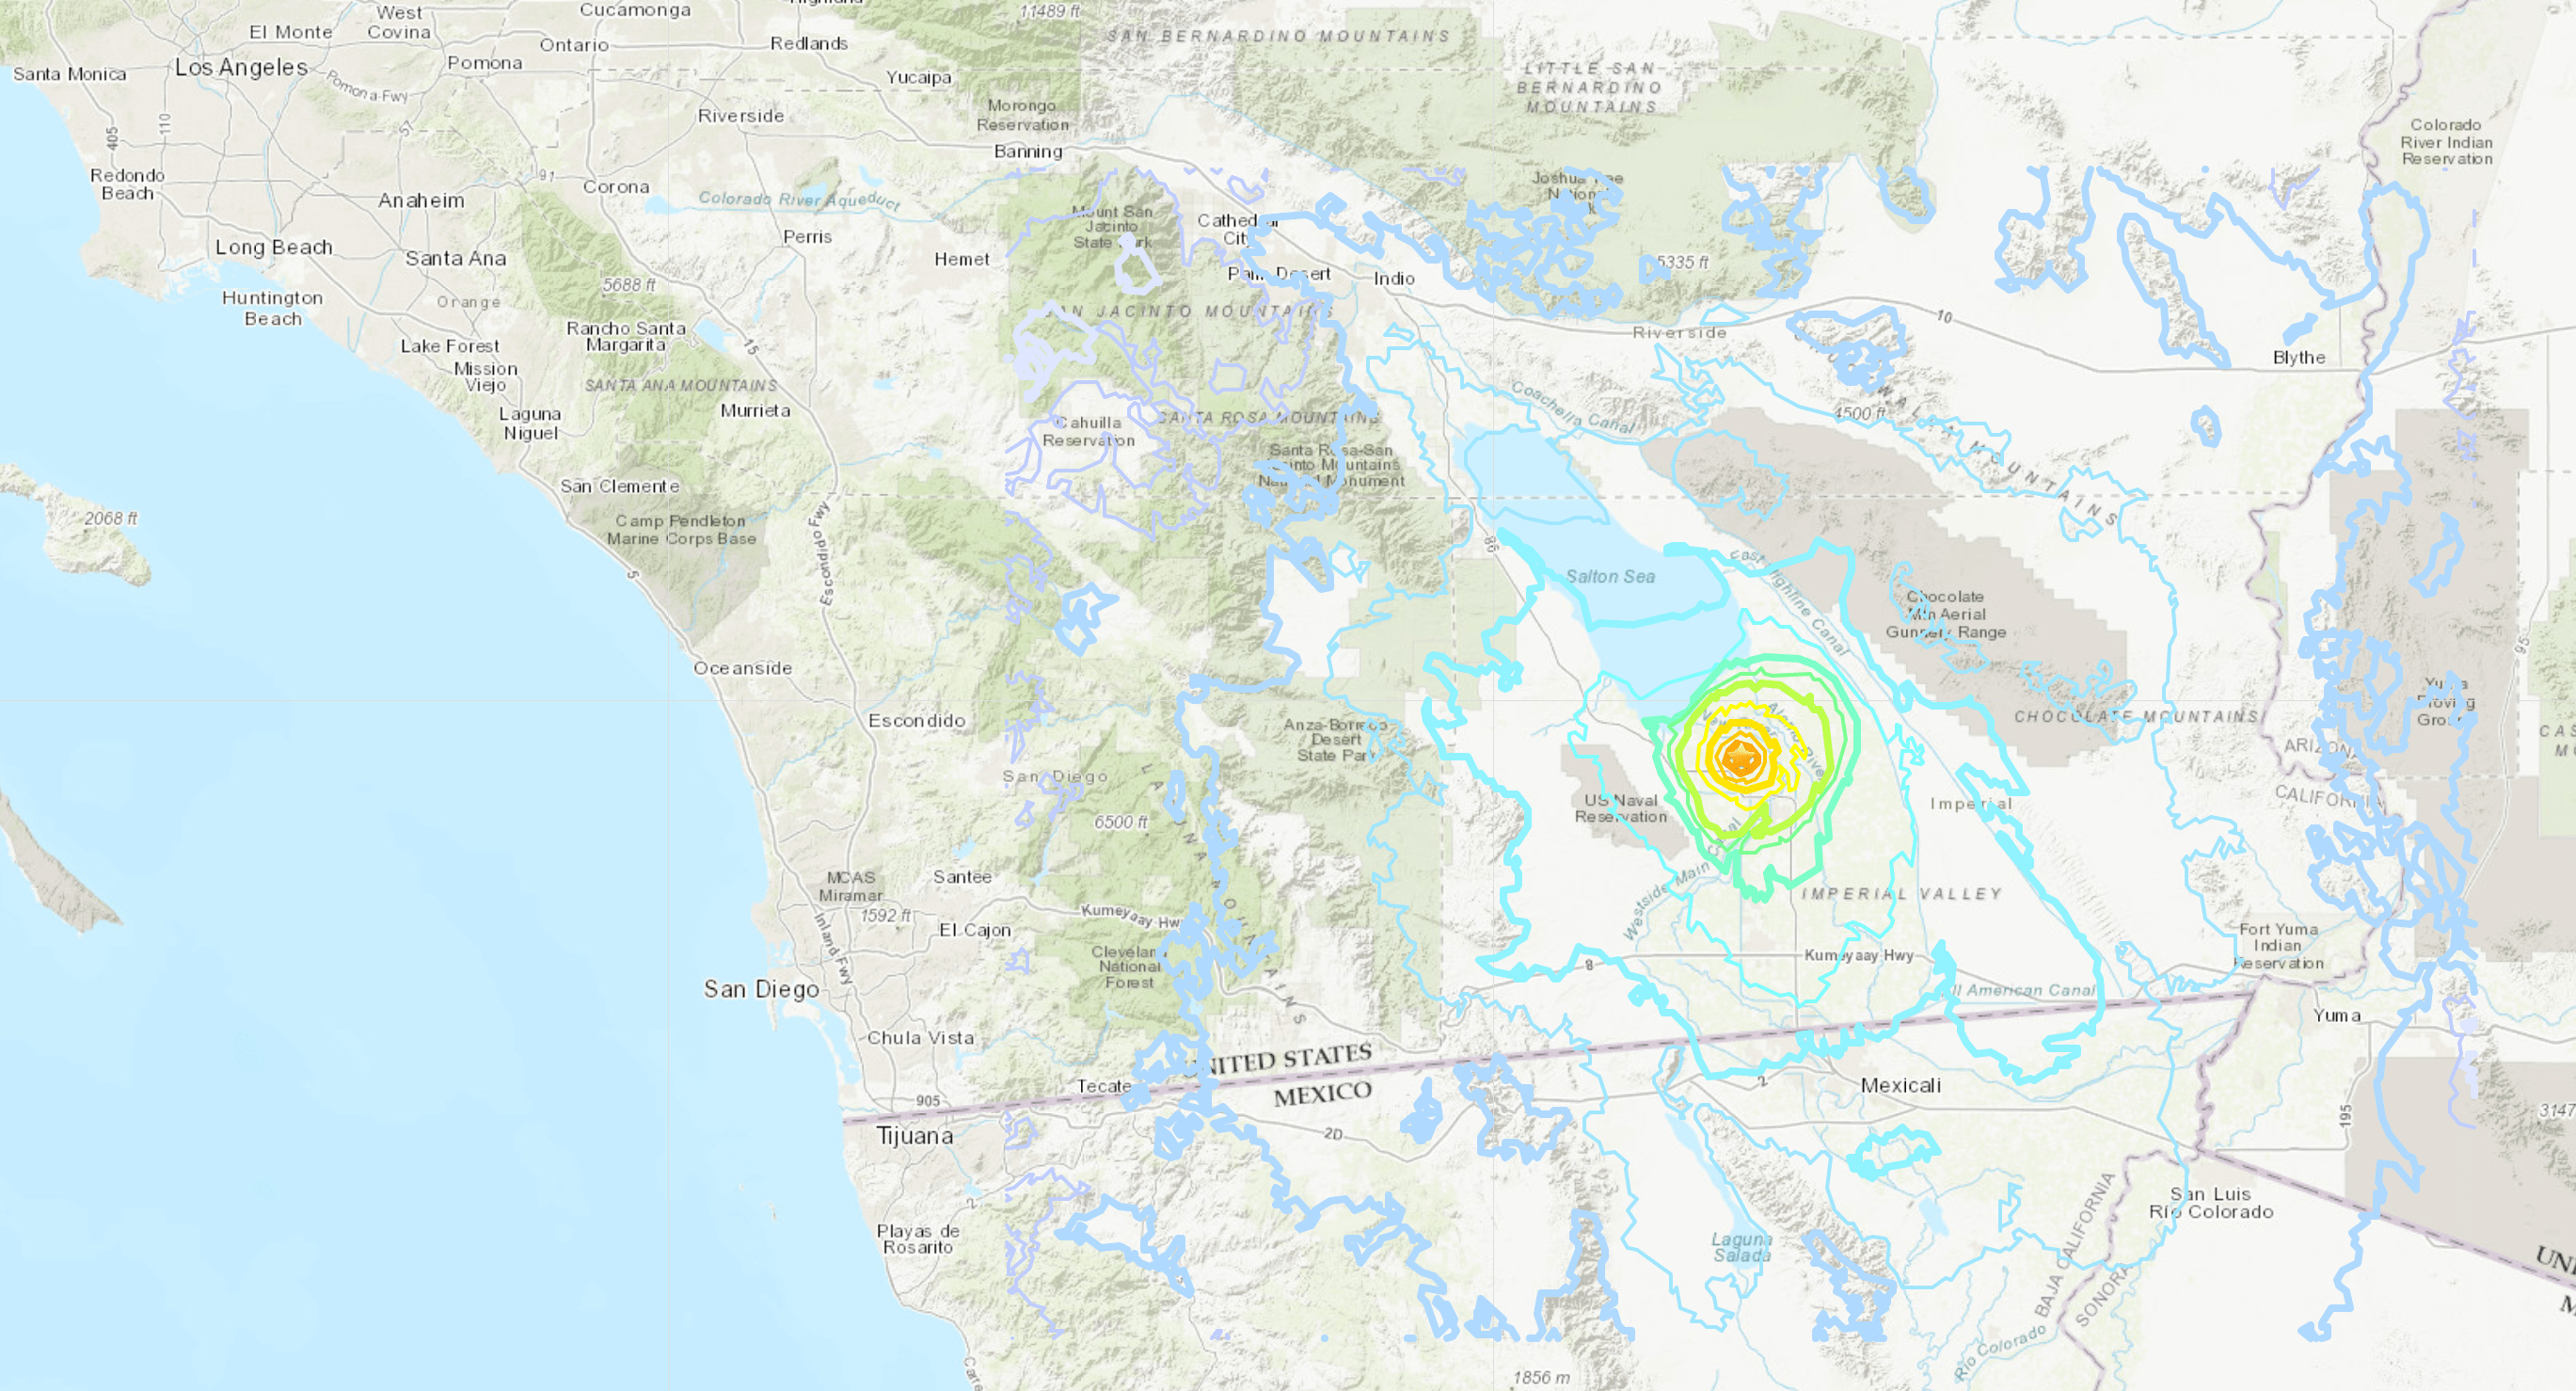Viewport: 2576px width, 1391px height.
Task: Click the Lake Forest label
Action: coord(450,346)
